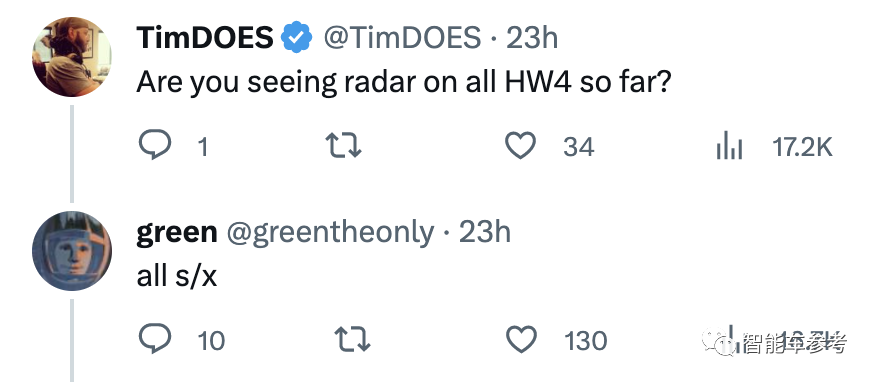Click the 130 like count
The image size is (876, 382).
pyautogui.click(x=585, y=341)
